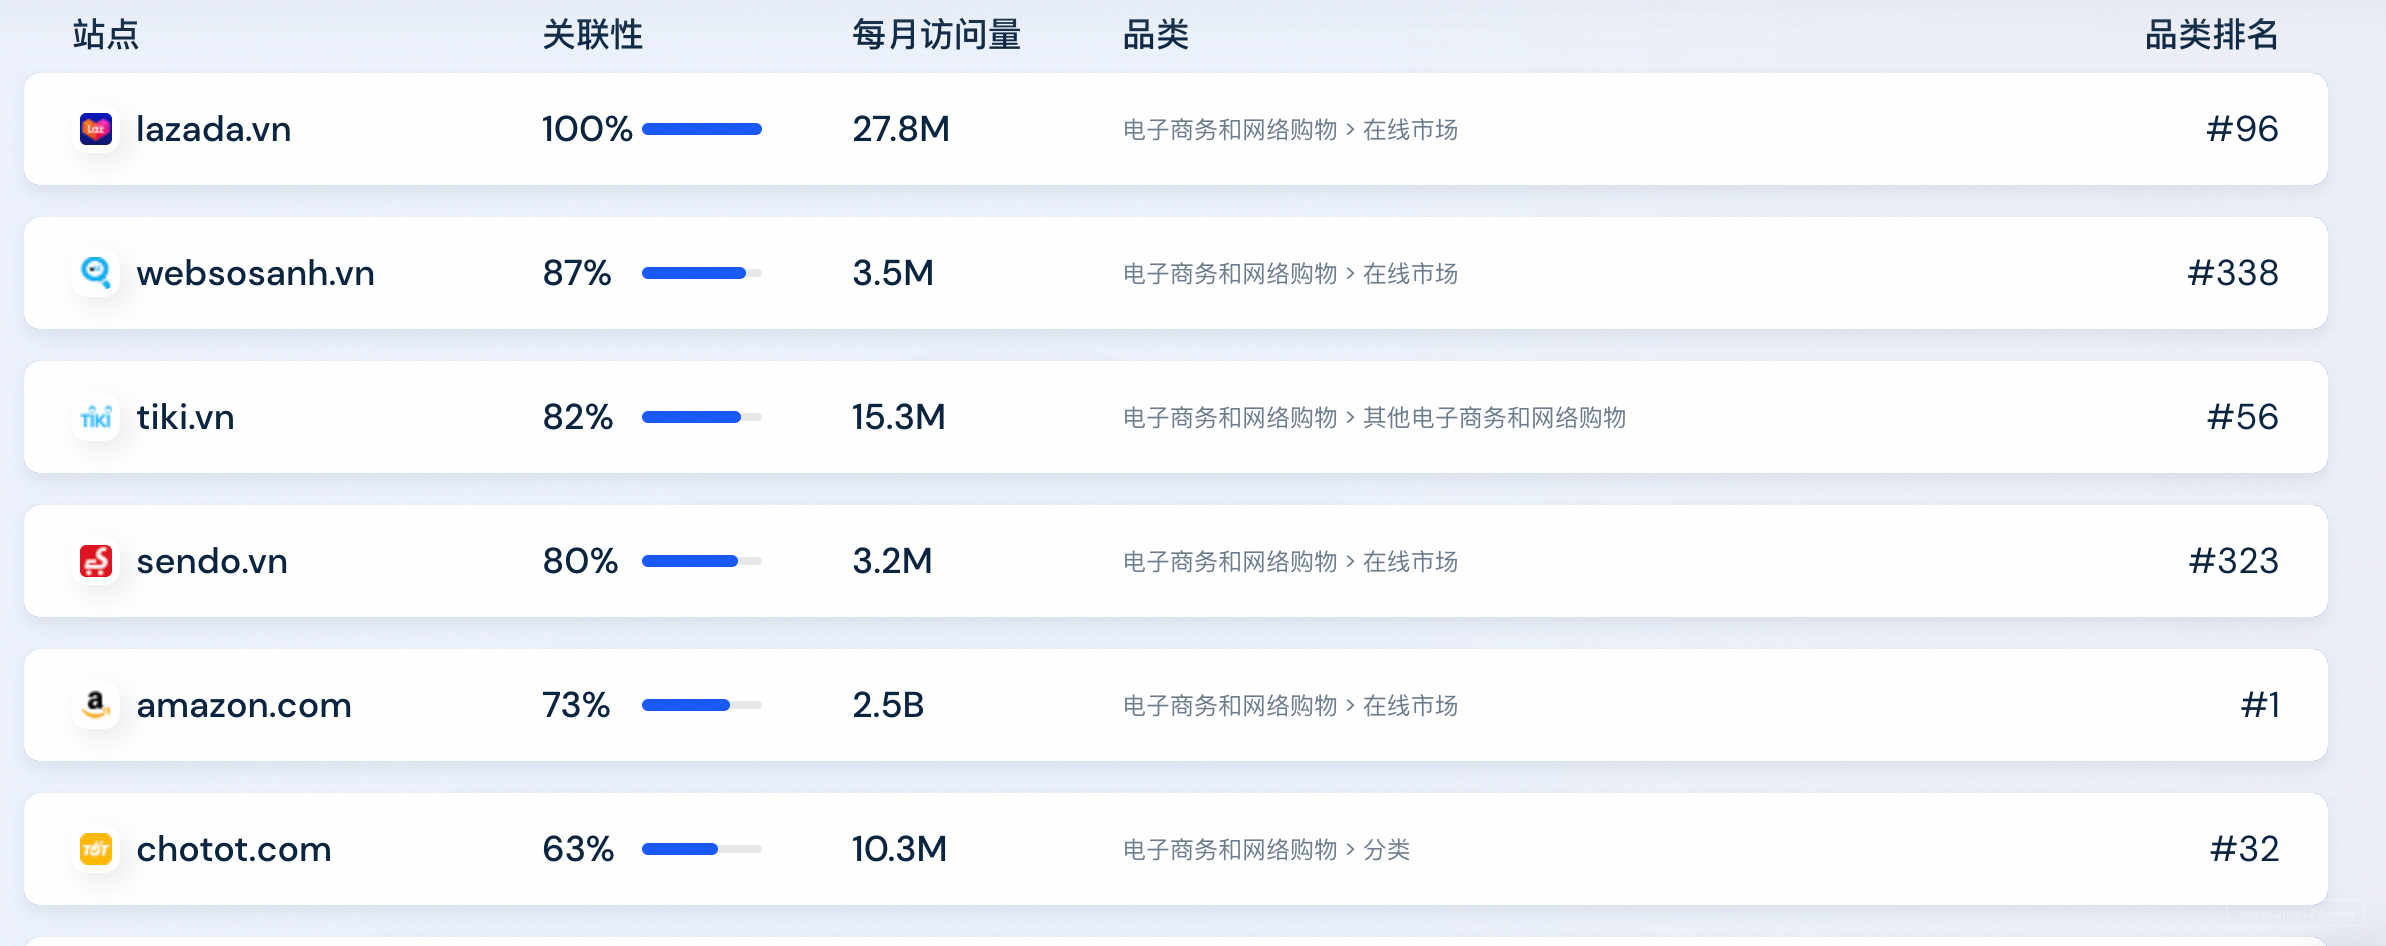Open the tiki.vn site link
Screen dimensions: 2386x946
pos(185,417)
